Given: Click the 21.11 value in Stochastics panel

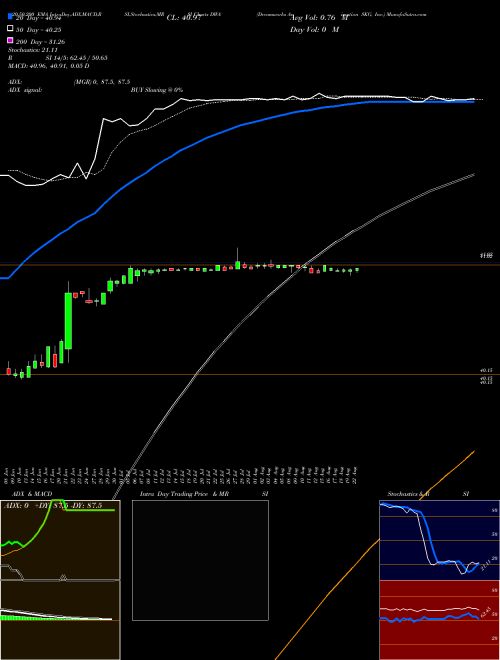Looking at the screenshot, I should tap(485, 564).
